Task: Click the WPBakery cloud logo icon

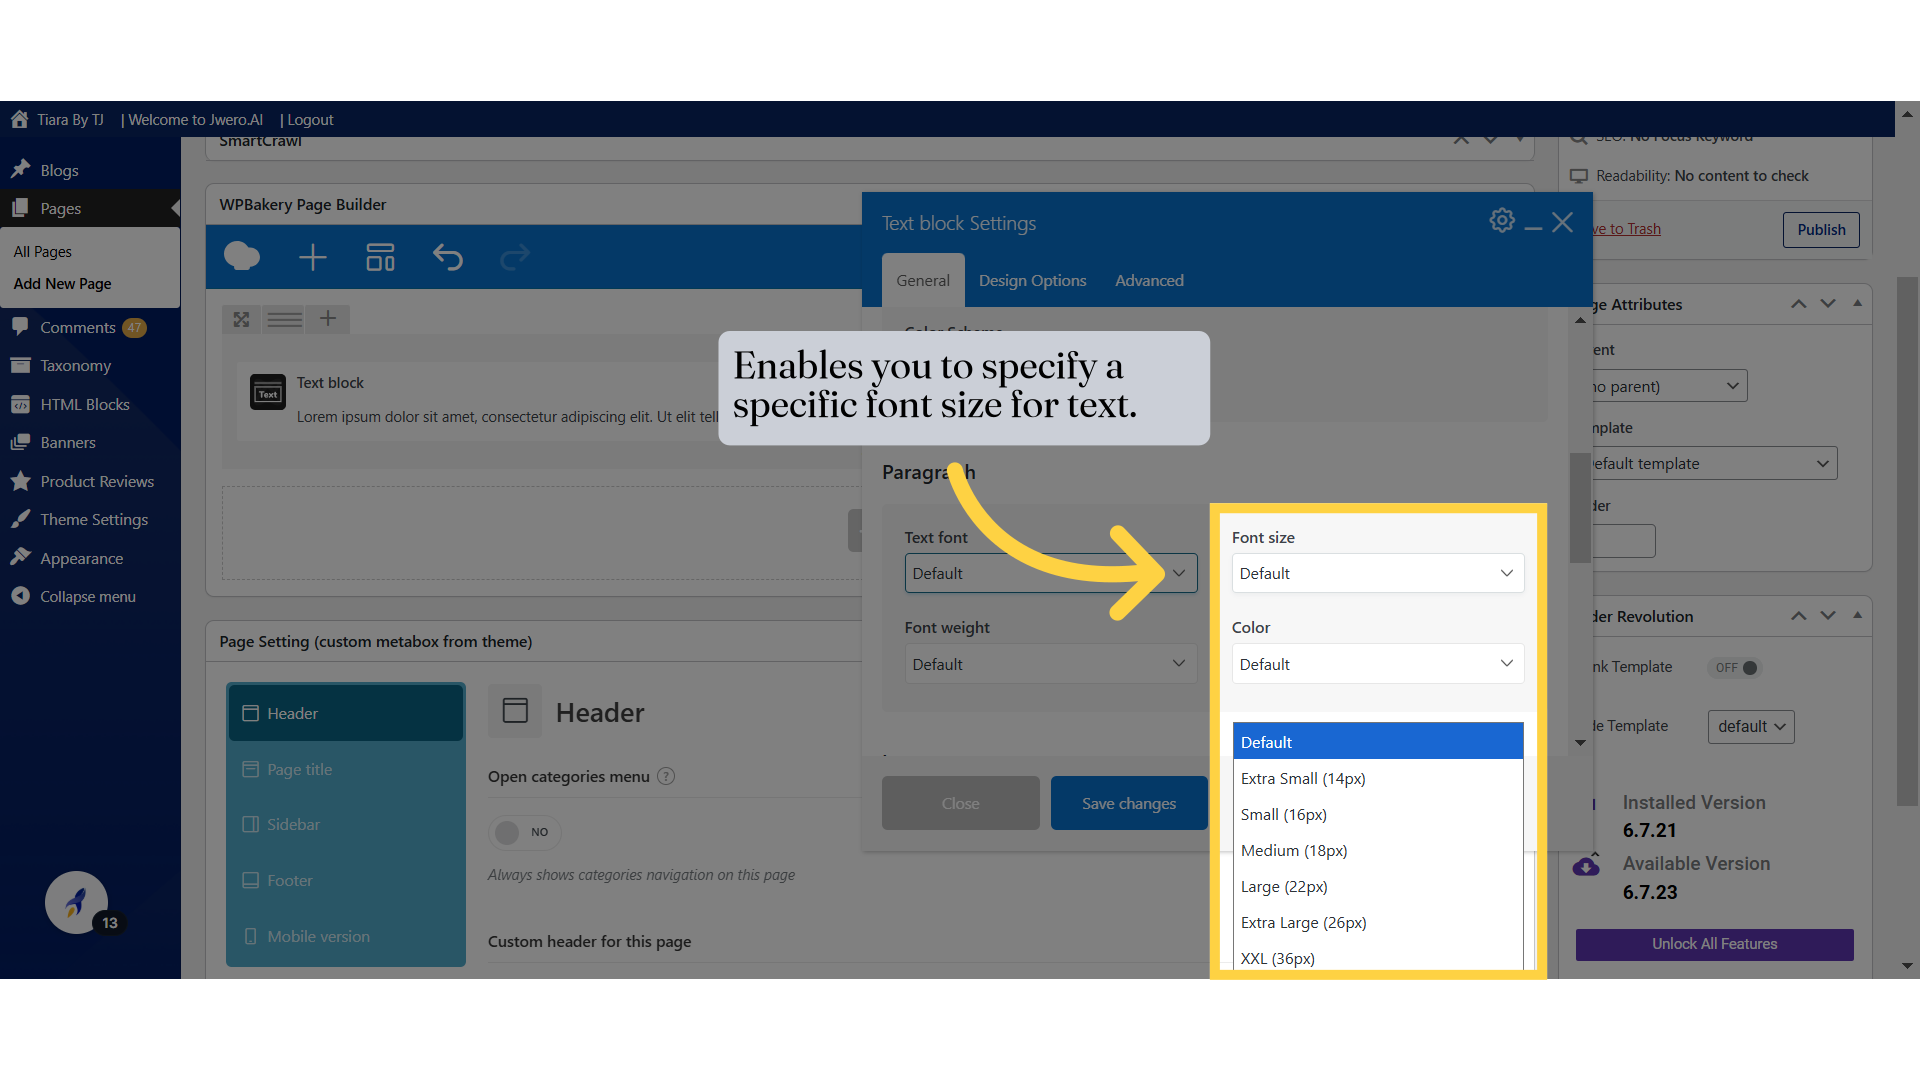Action: pyautogui.click(x=241, y=257)
